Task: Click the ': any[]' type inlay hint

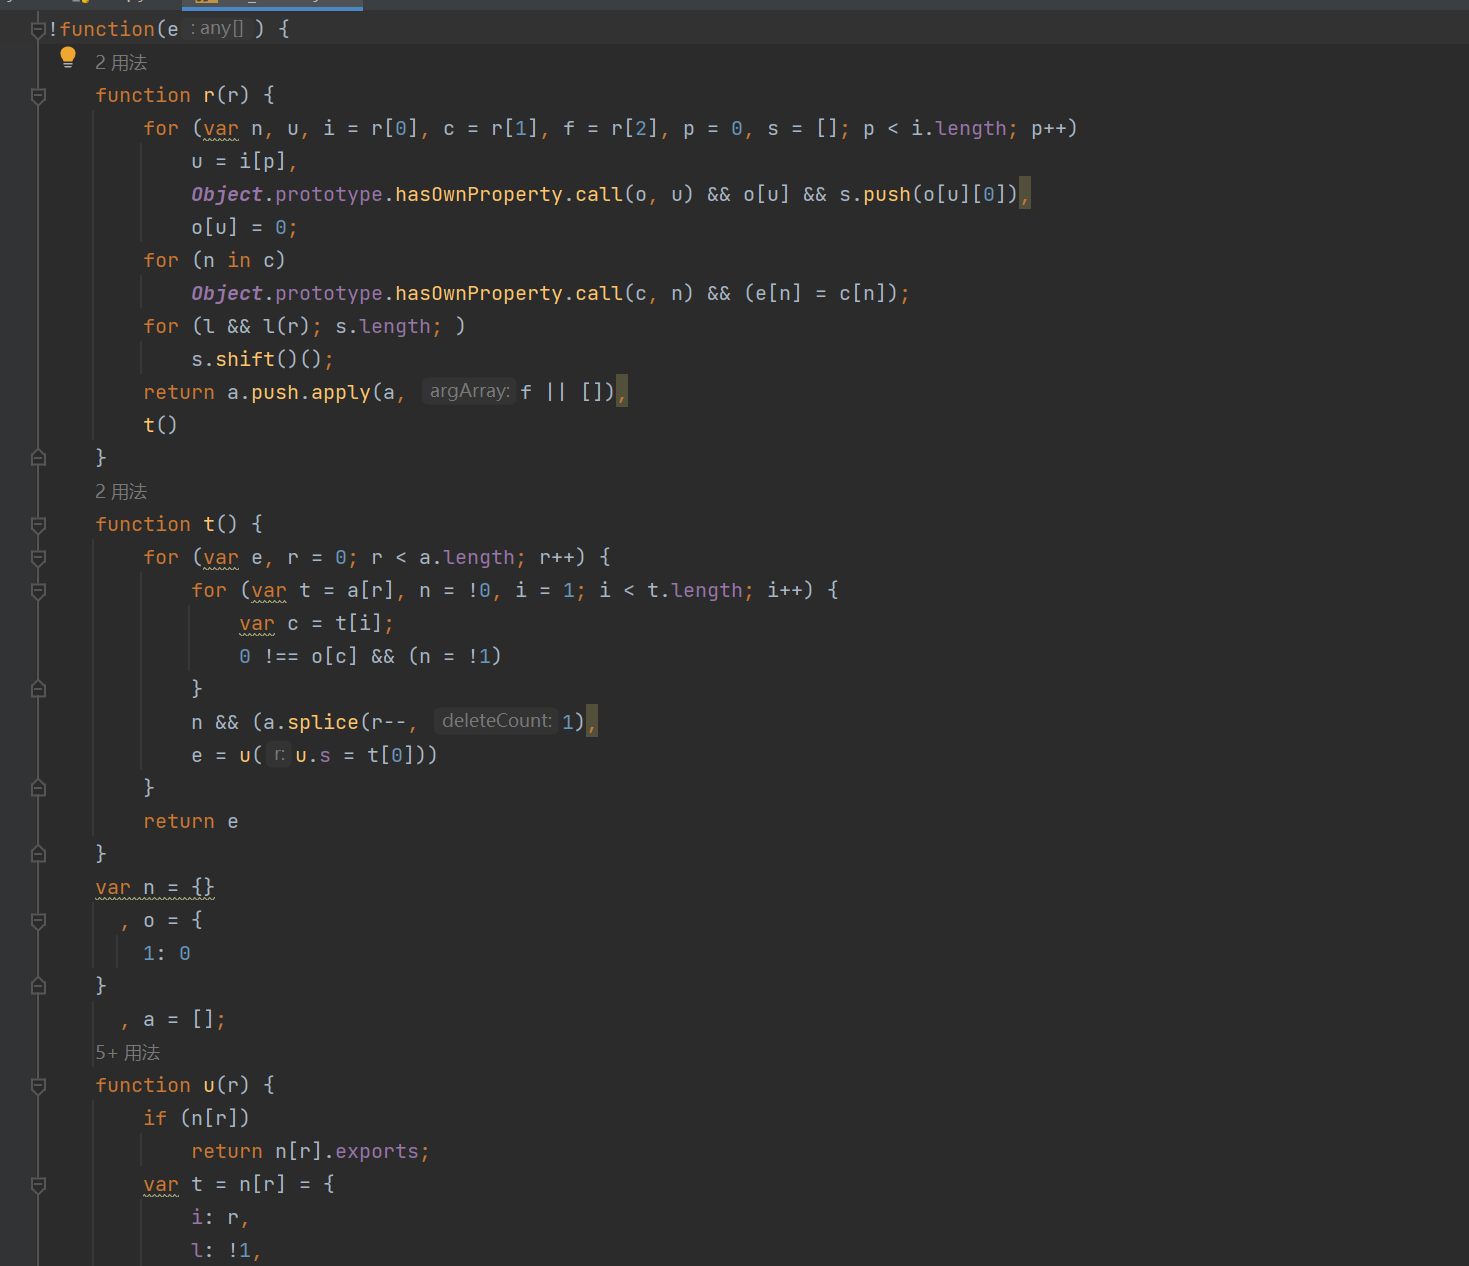Action: (x=217, y=28)
